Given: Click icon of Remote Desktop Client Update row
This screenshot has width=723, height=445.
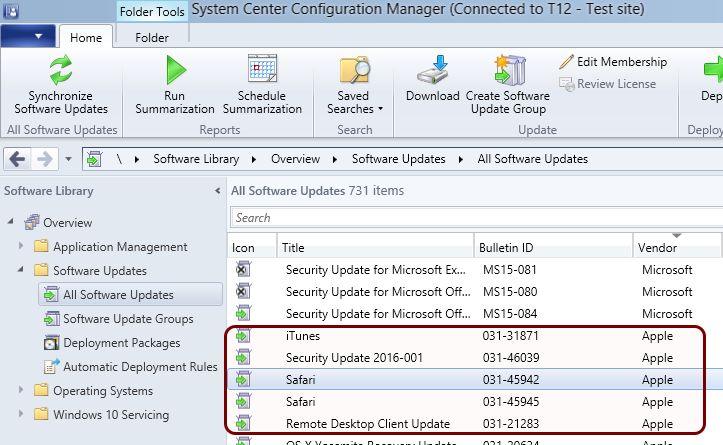Looking at the screenshot, I should [243, 423].
